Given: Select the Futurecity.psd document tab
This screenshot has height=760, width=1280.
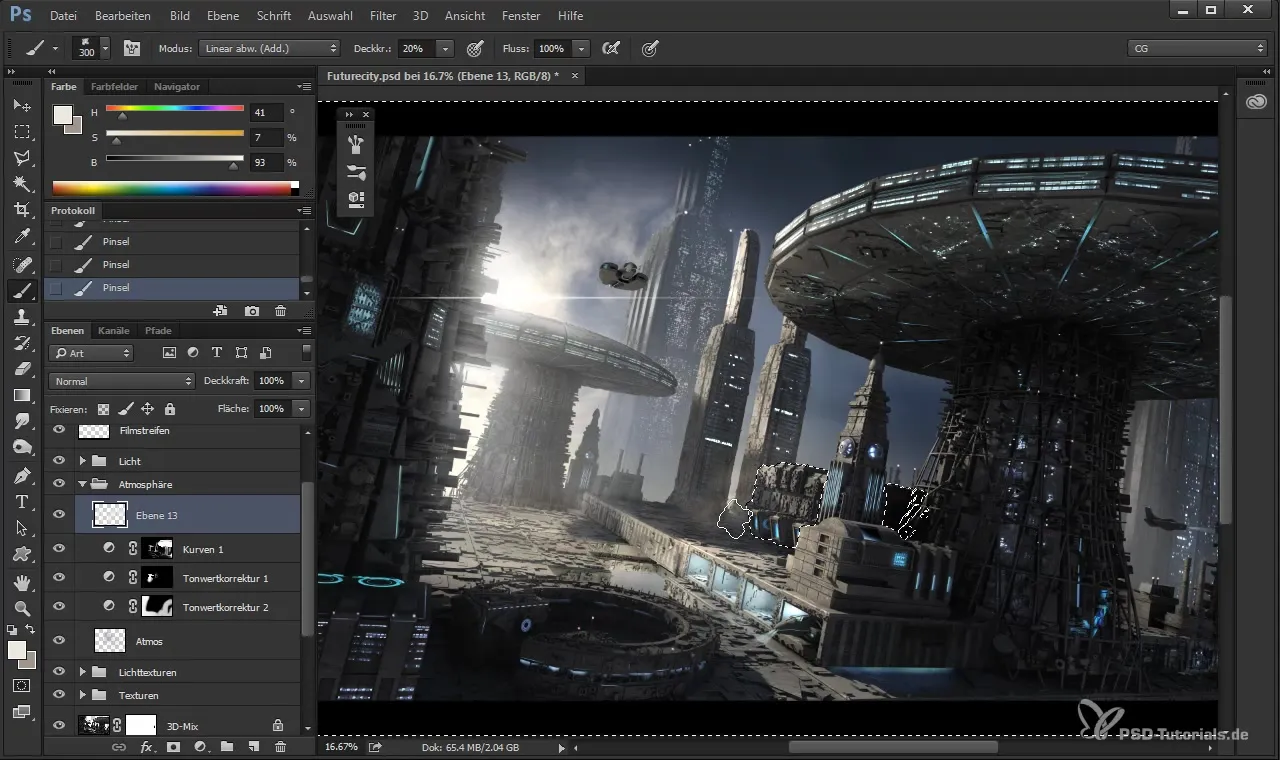Looking at the screenshot, I should 452,75.
